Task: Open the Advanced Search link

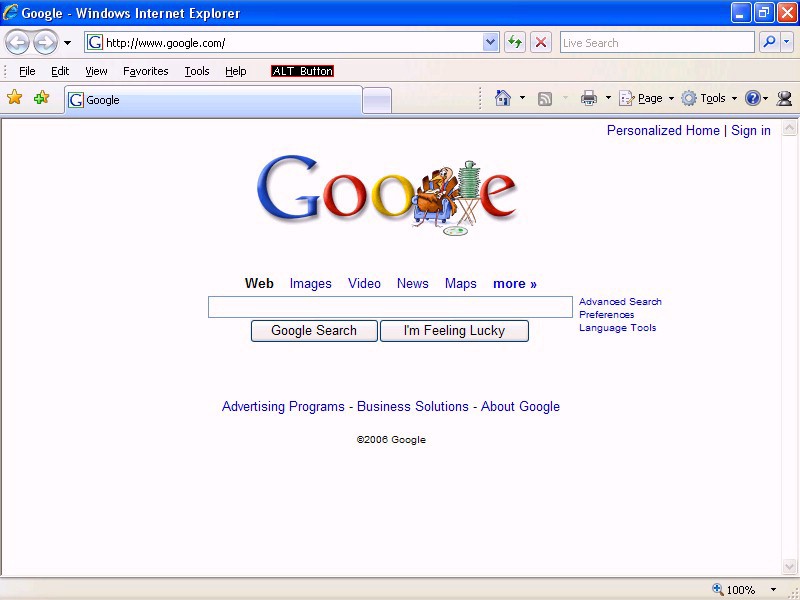Action: click(x=620, y=302)
